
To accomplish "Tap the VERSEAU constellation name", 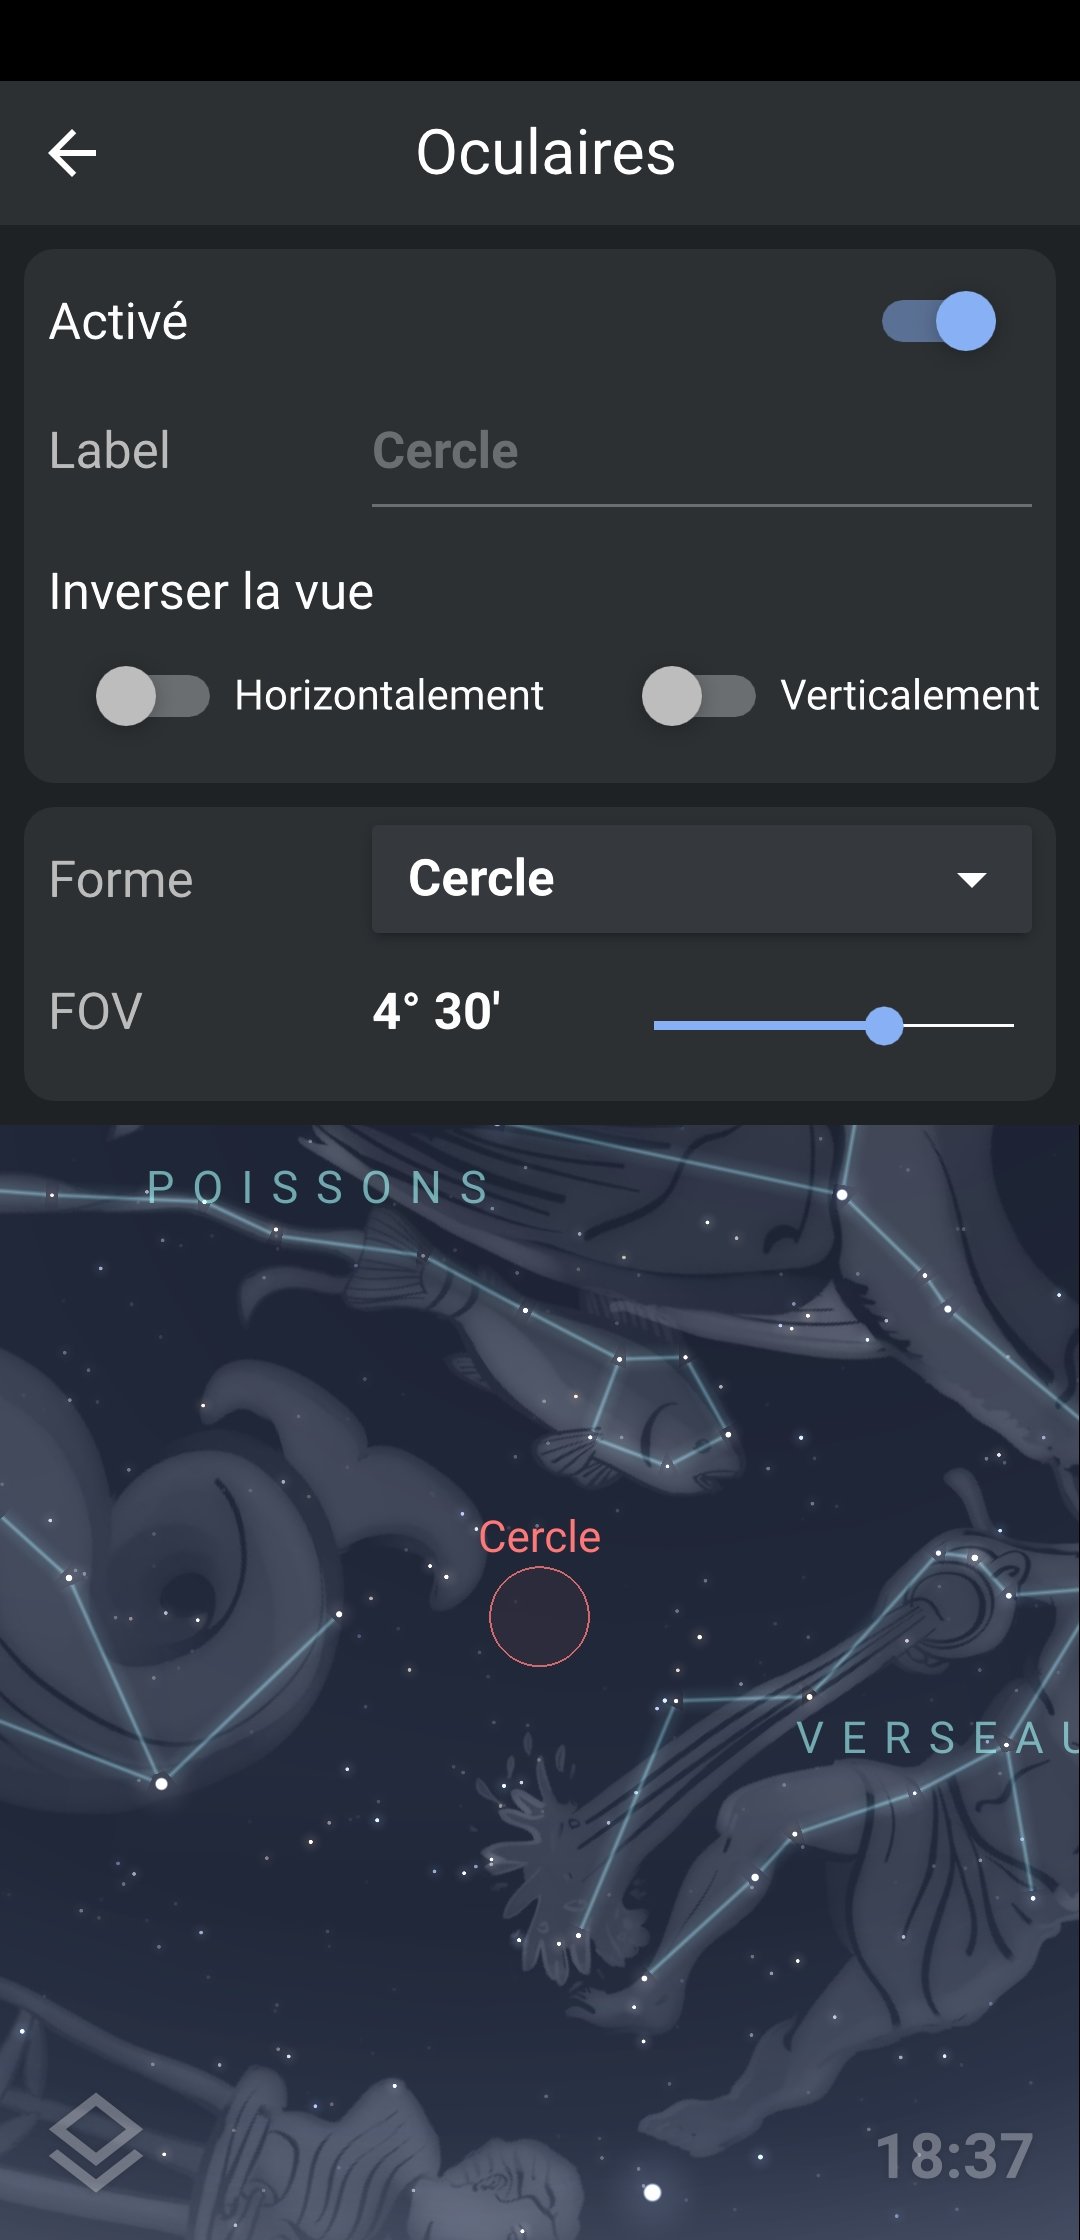I will pos(935,1739).
